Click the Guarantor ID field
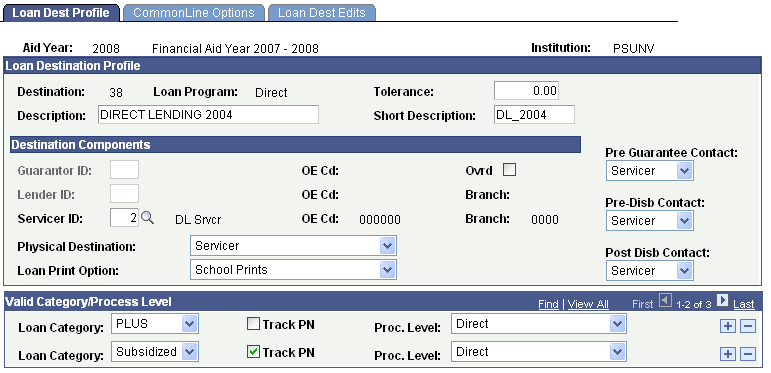 [124, 170]
